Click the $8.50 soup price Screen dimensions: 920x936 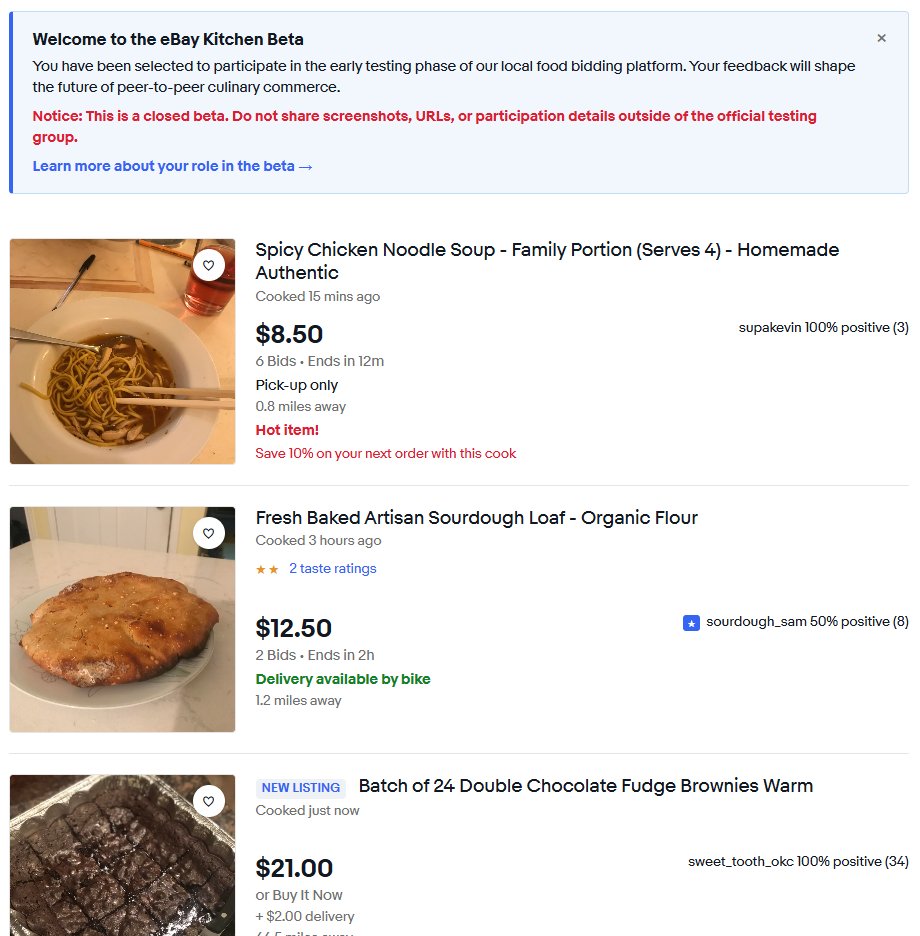click(289, 334)
